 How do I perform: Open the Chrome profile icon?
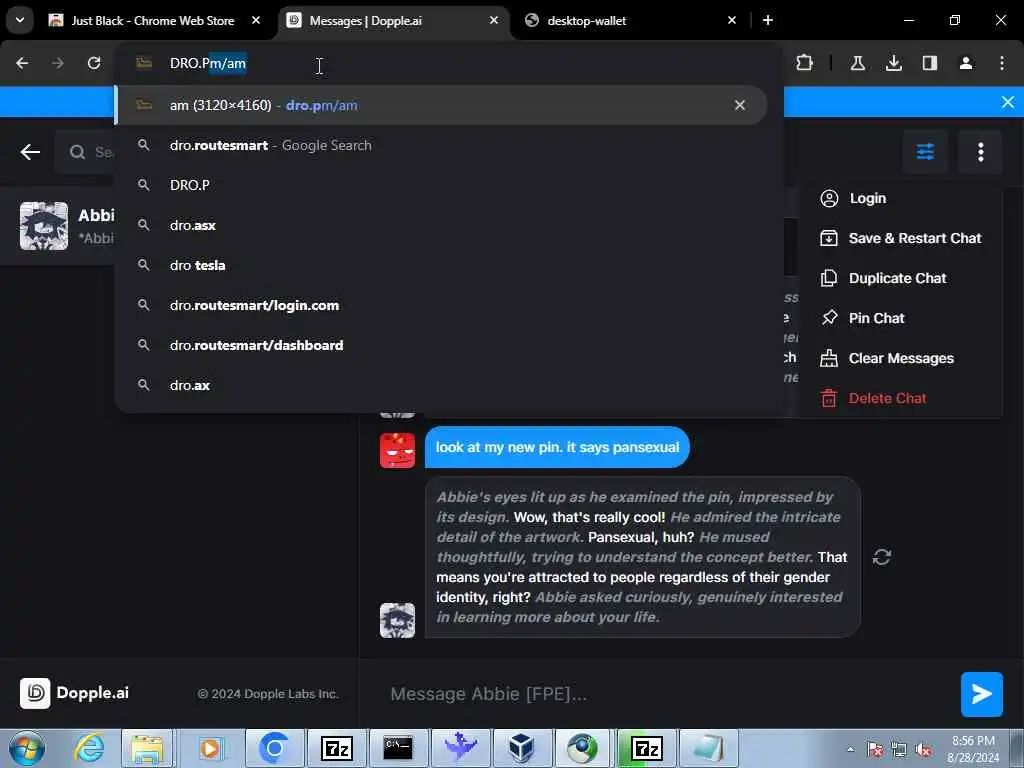point(966,63)
